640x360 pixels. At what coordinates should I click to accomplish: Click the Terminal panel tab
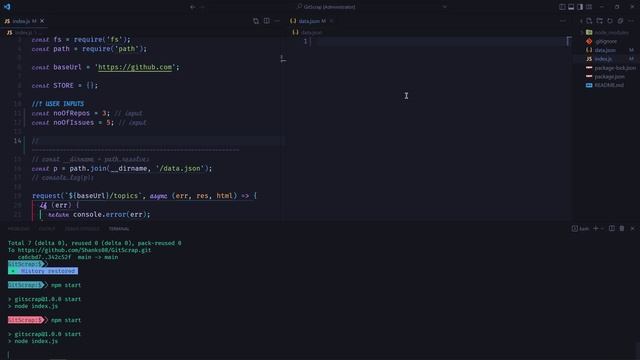119,229
